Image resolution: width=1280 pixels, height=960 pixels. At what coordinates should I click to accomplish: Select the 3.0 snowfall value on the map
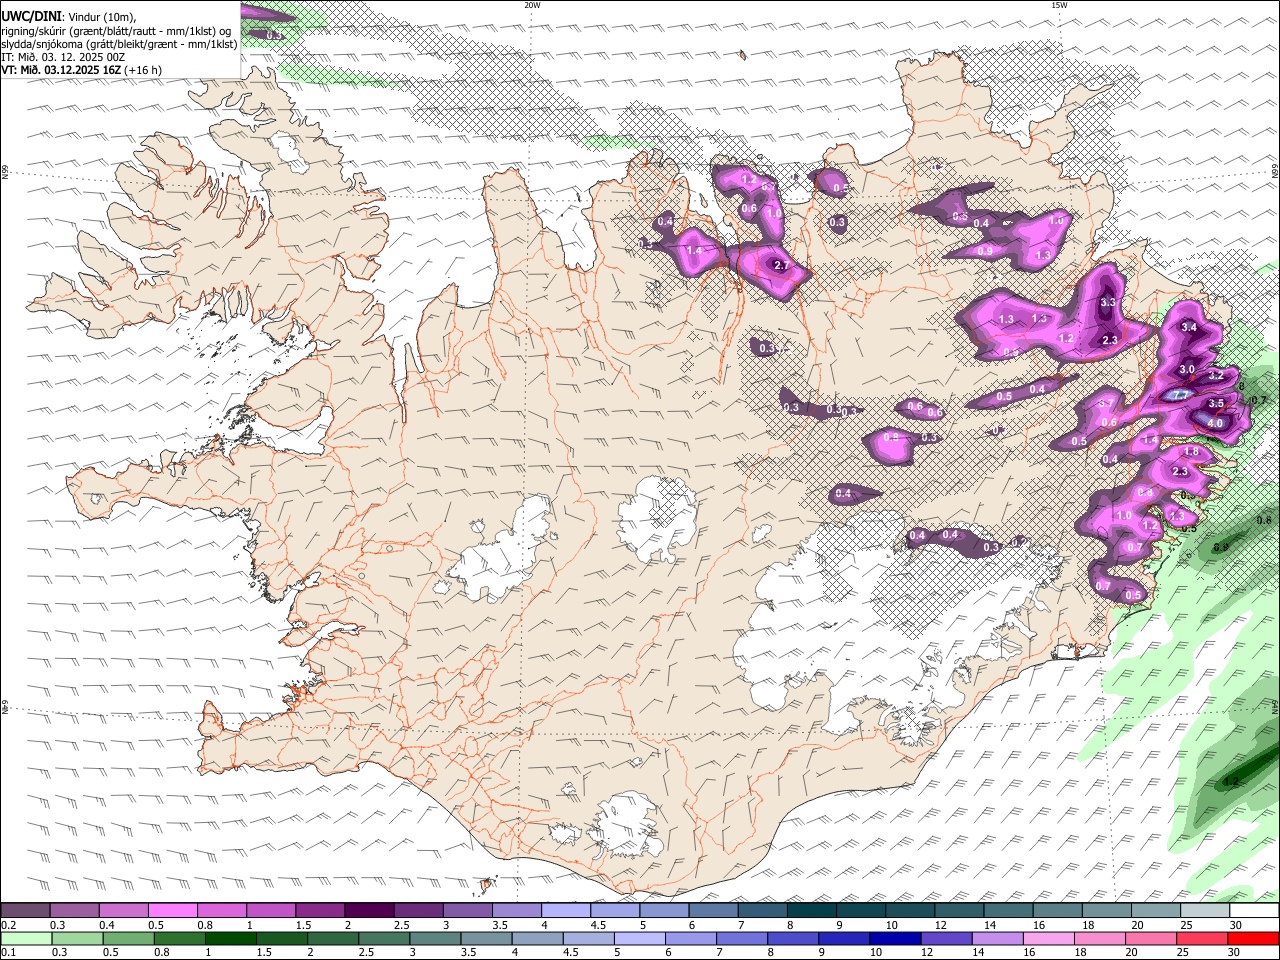point(1187,369)
